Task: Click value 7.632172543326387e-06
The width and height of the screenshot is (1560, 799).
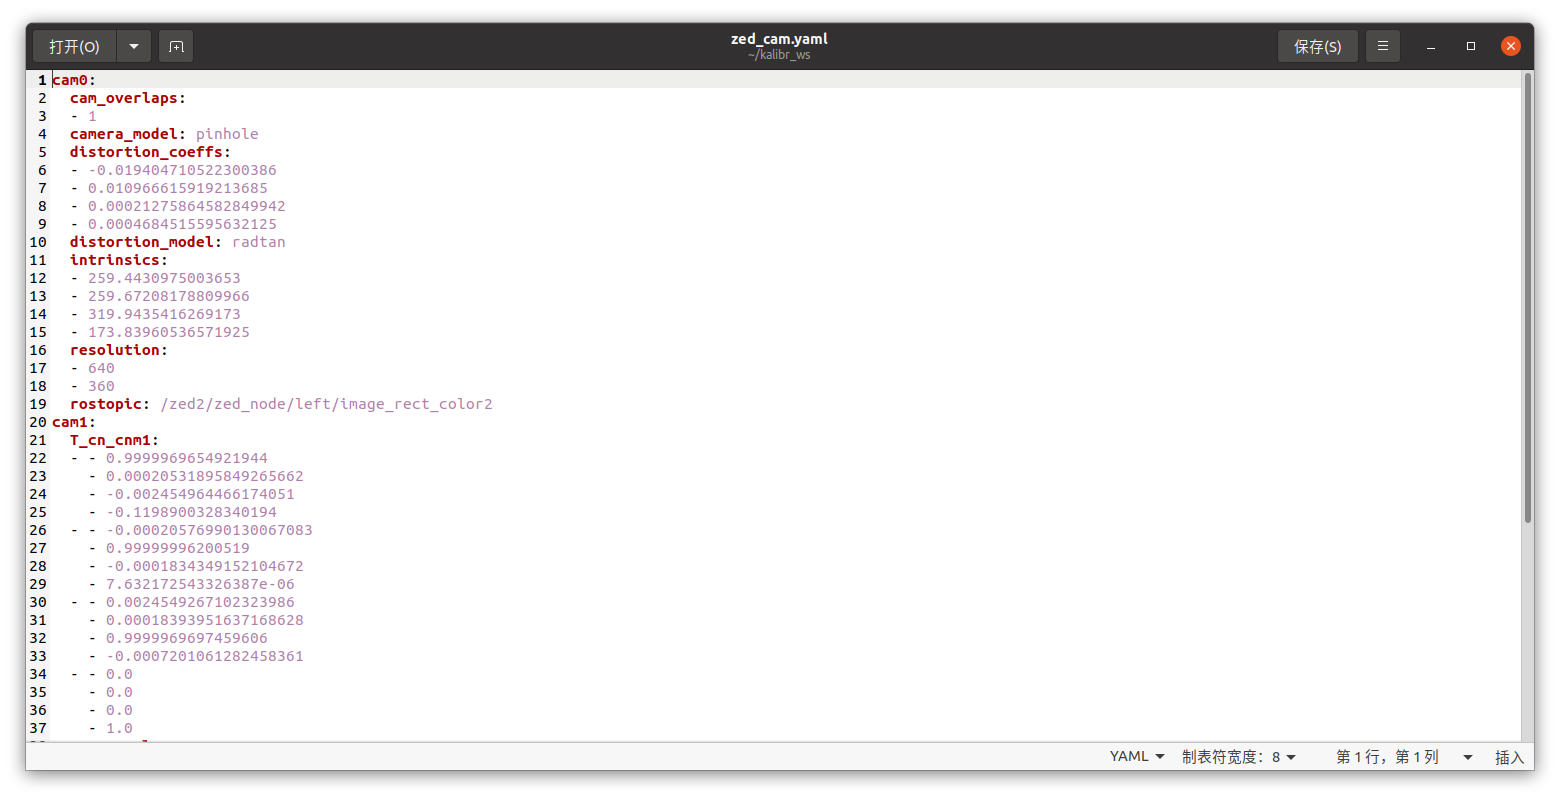Action: tap(200, 584)
